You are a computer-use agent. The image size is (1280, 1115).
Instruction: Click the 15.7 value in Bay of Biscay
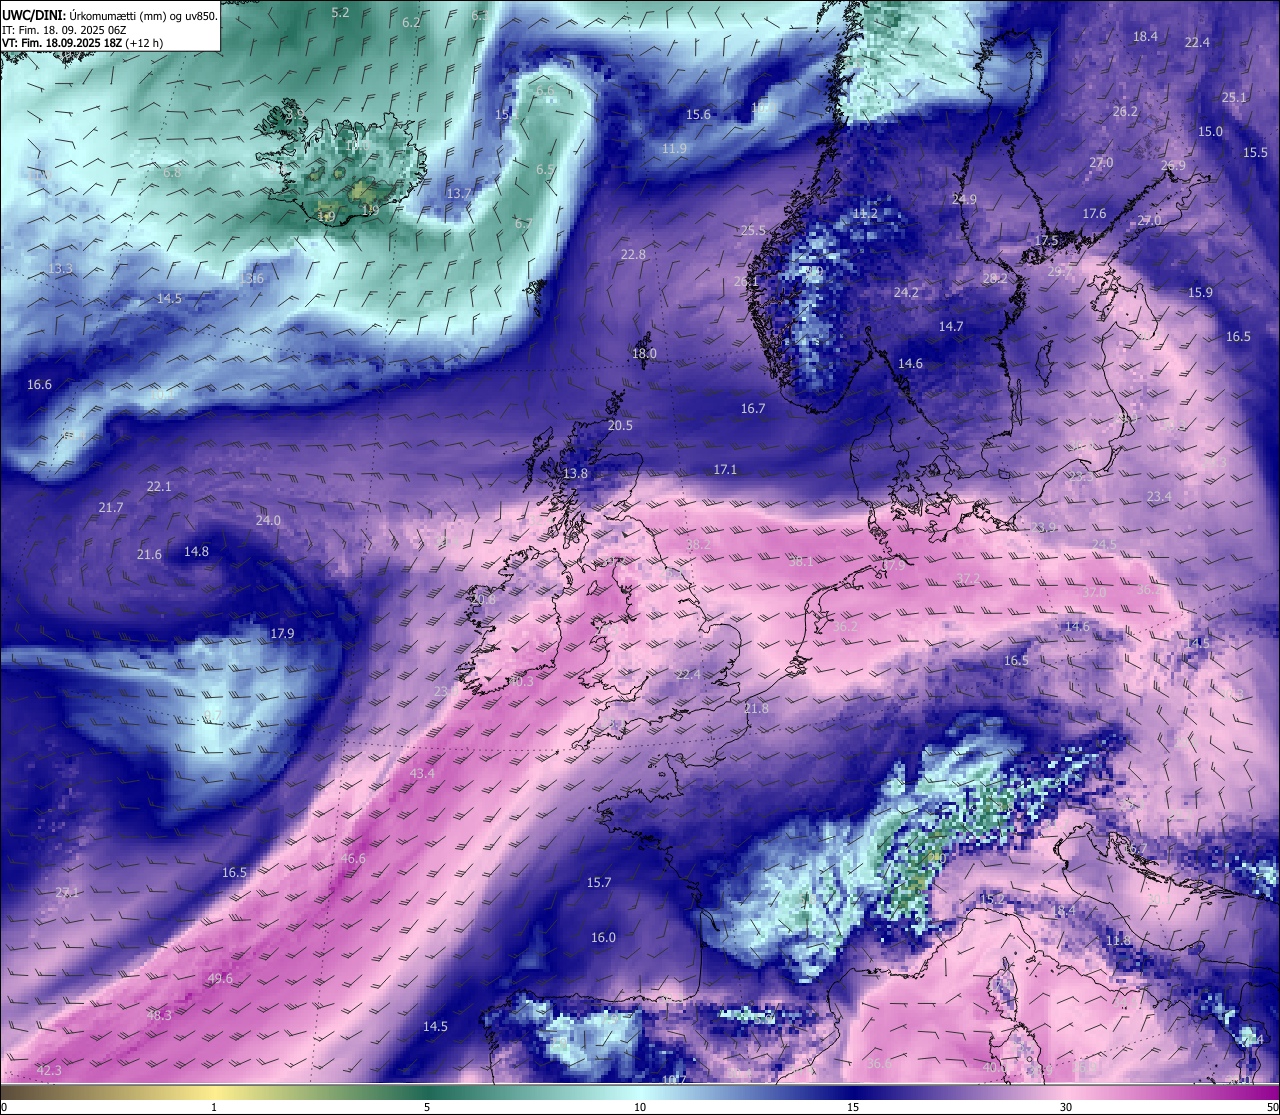598,883
